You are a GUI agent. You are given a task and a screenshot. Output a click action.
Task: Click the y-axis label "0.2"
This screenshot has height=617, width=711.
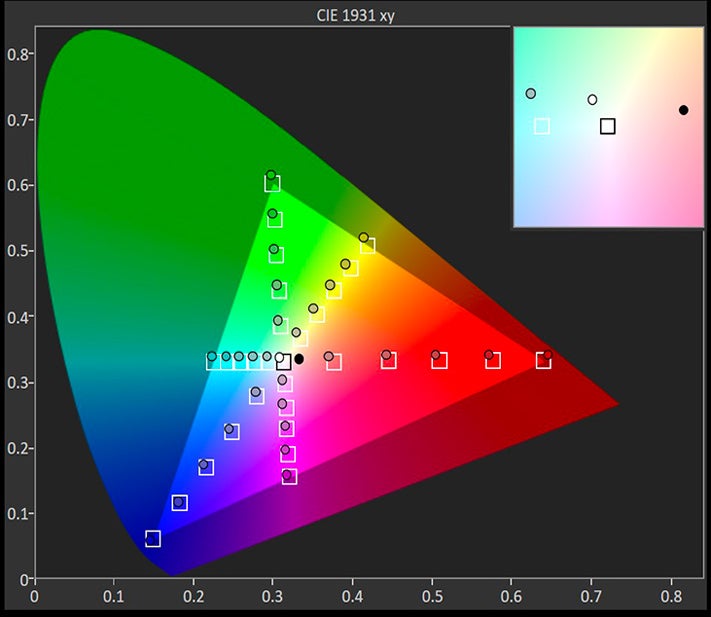click(x=16, y=448)
